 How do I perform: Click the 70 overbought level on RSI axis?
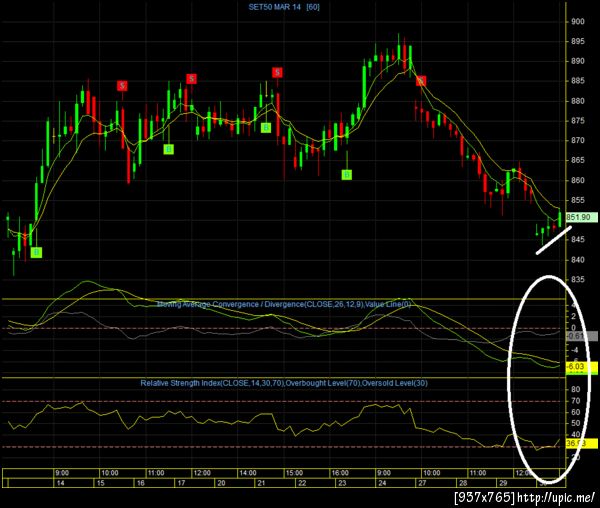(576, 401)
